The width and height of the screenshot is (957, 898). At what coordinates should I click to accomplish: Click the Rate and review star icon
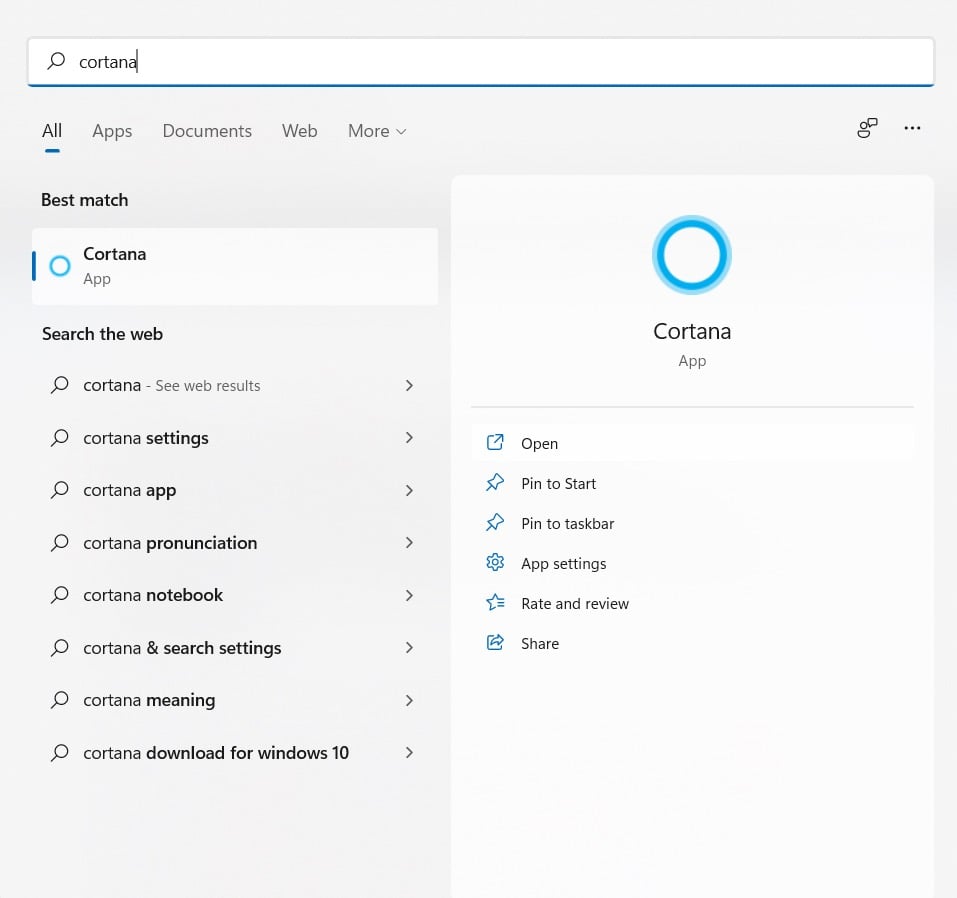click(495, 603)
